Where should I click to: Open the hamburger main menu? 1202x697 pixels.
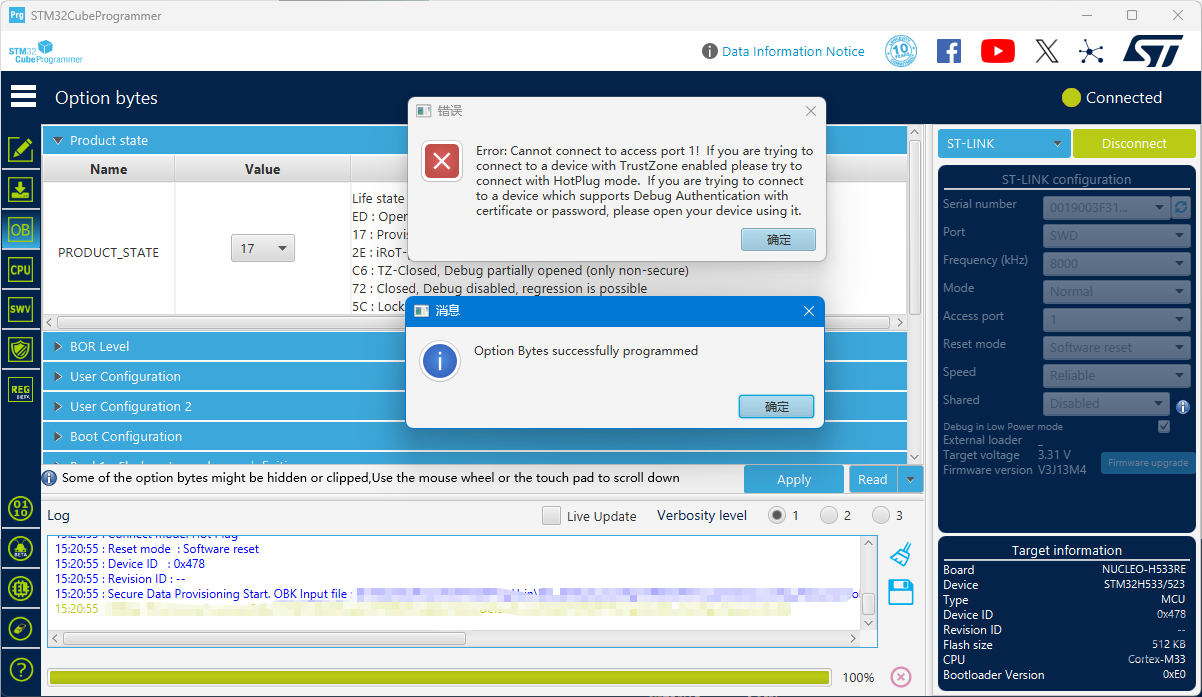tap(23, 97)
